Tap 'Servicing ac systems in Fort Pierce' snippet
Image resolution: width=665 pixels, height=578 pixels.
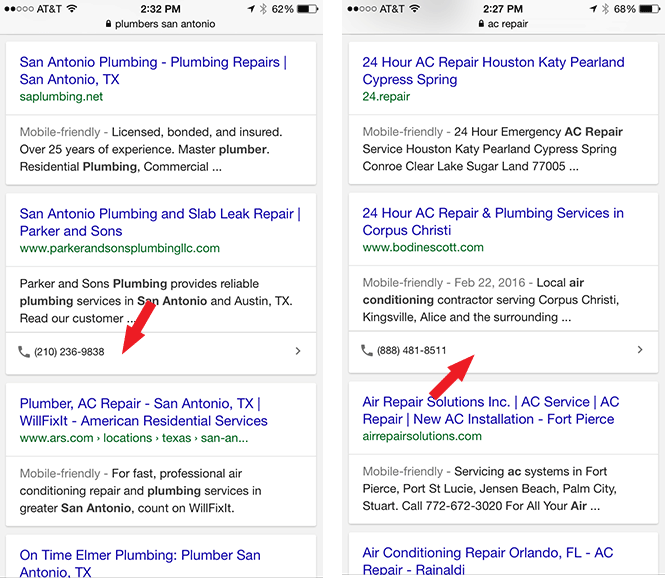coord(489,489)
